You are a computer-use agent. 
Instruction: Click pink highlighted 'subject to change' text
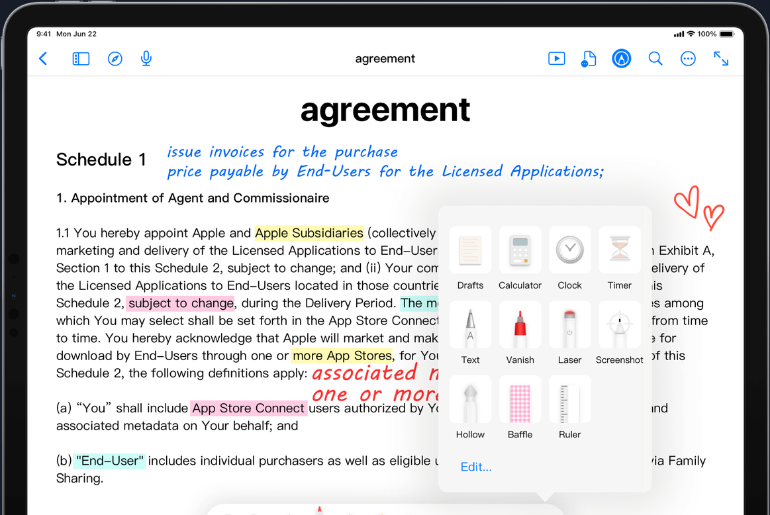(x=181, y=303)
